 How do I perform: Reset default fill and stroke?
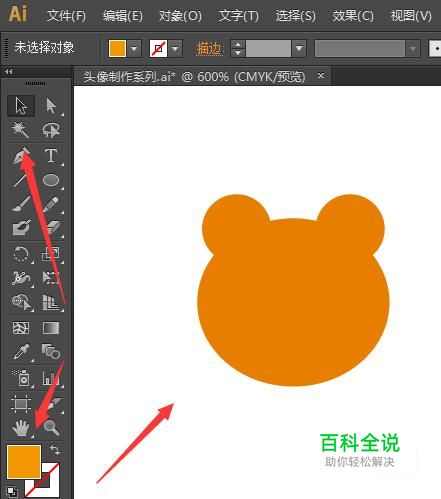tap(12, 491)
